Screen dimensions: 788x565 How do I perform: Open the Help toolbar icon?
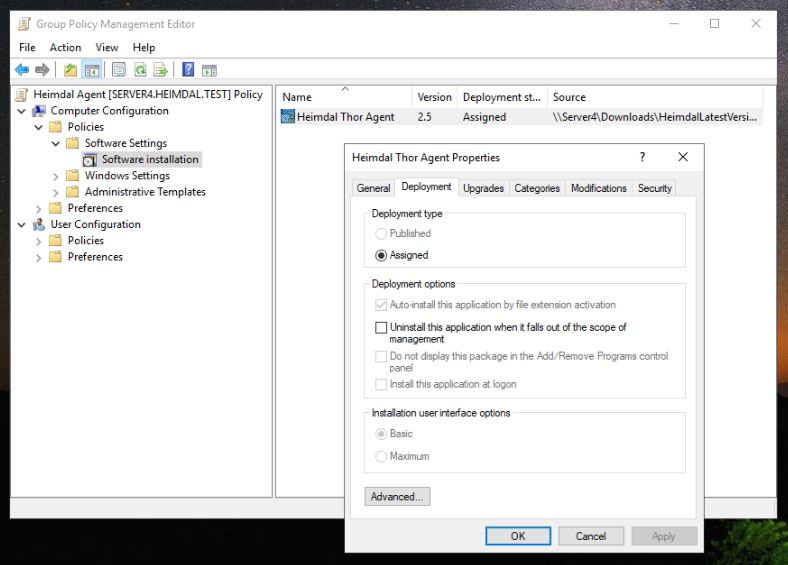click(x=188, y=69)
